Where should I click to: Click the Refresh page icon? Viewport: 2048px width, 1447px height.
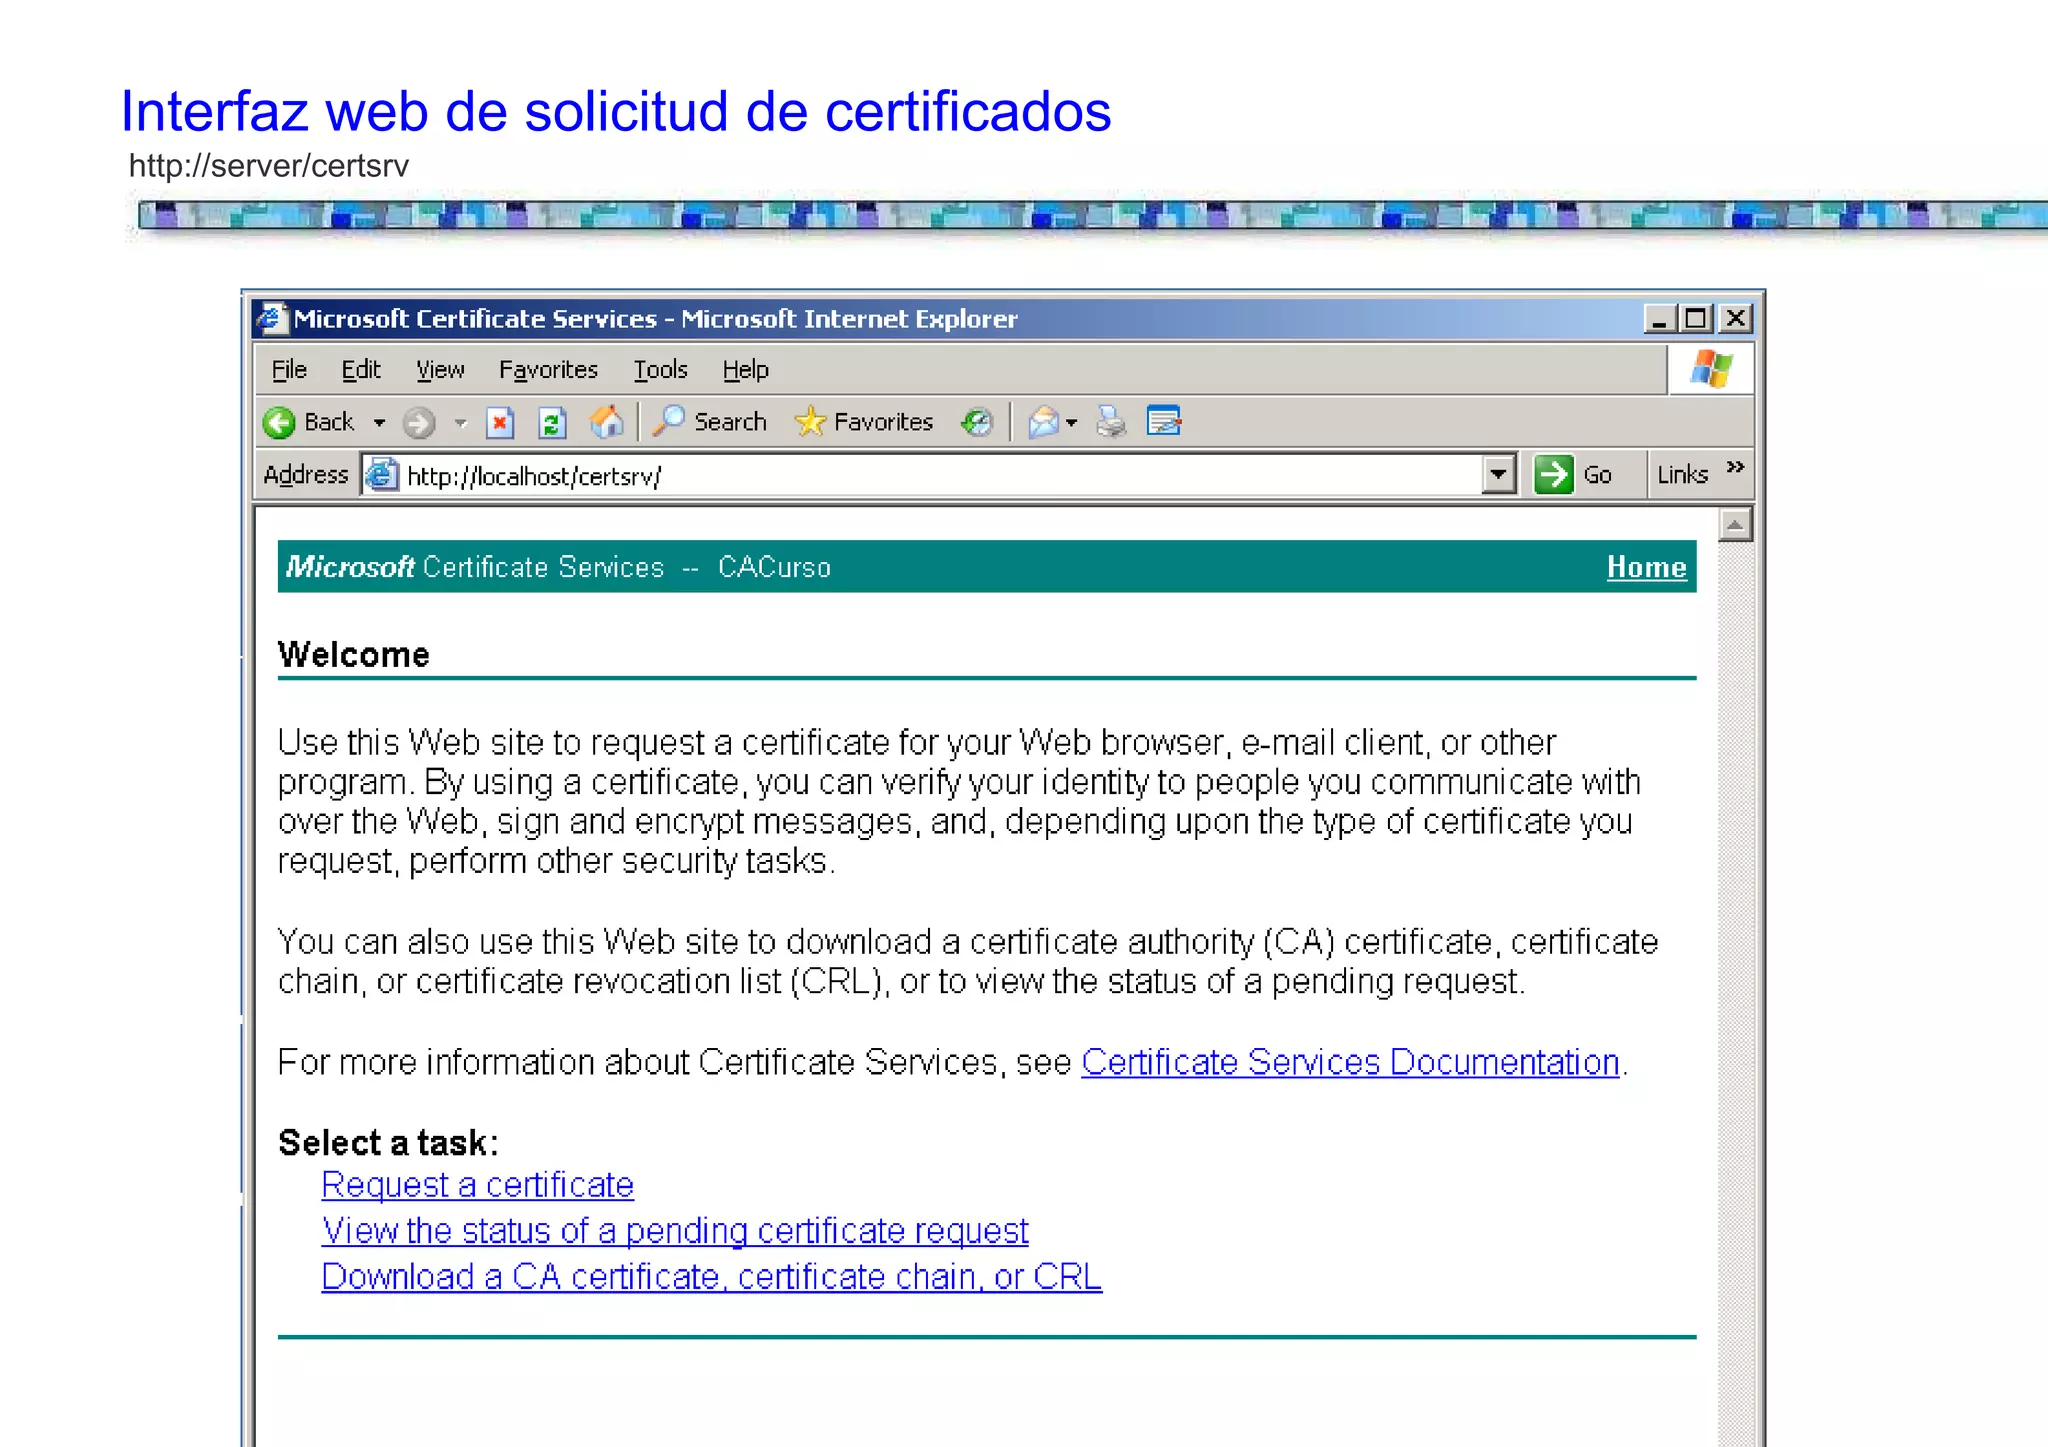point(552,423)
